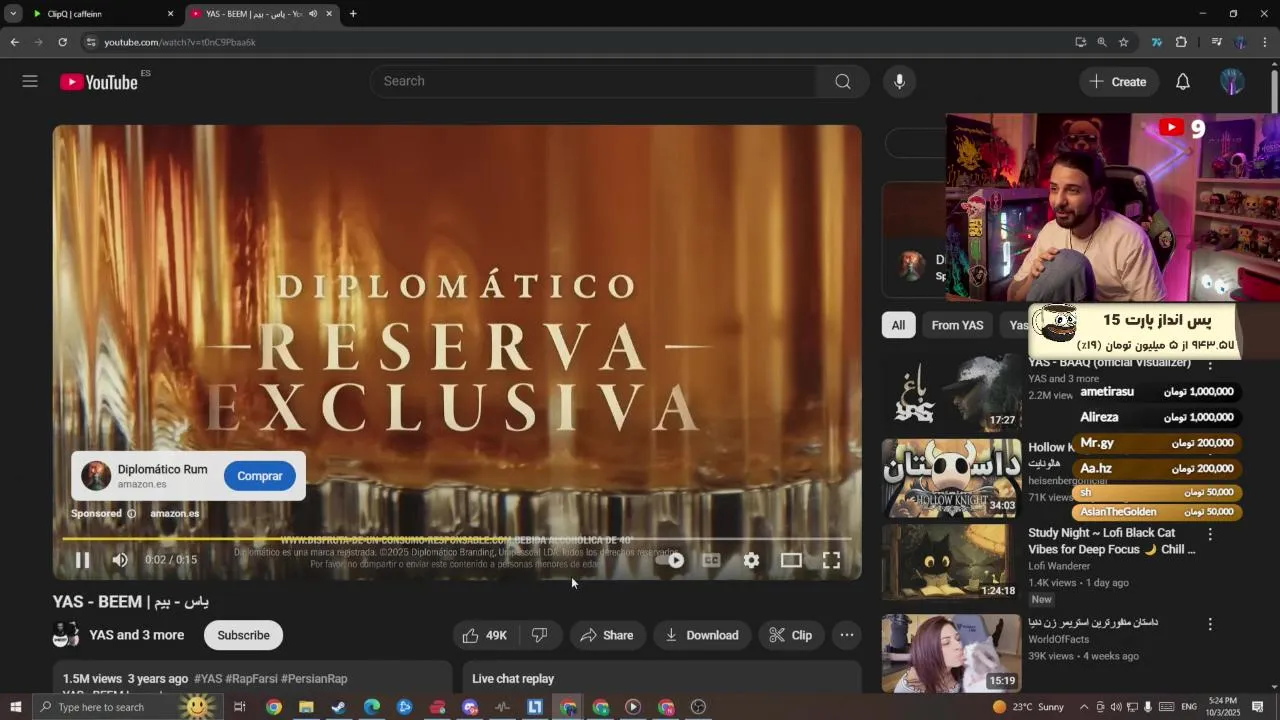Open the Chrome extensions puzzle icon
The height and width of the screenshot is (720, 1280).
[x=1181, y=42]
